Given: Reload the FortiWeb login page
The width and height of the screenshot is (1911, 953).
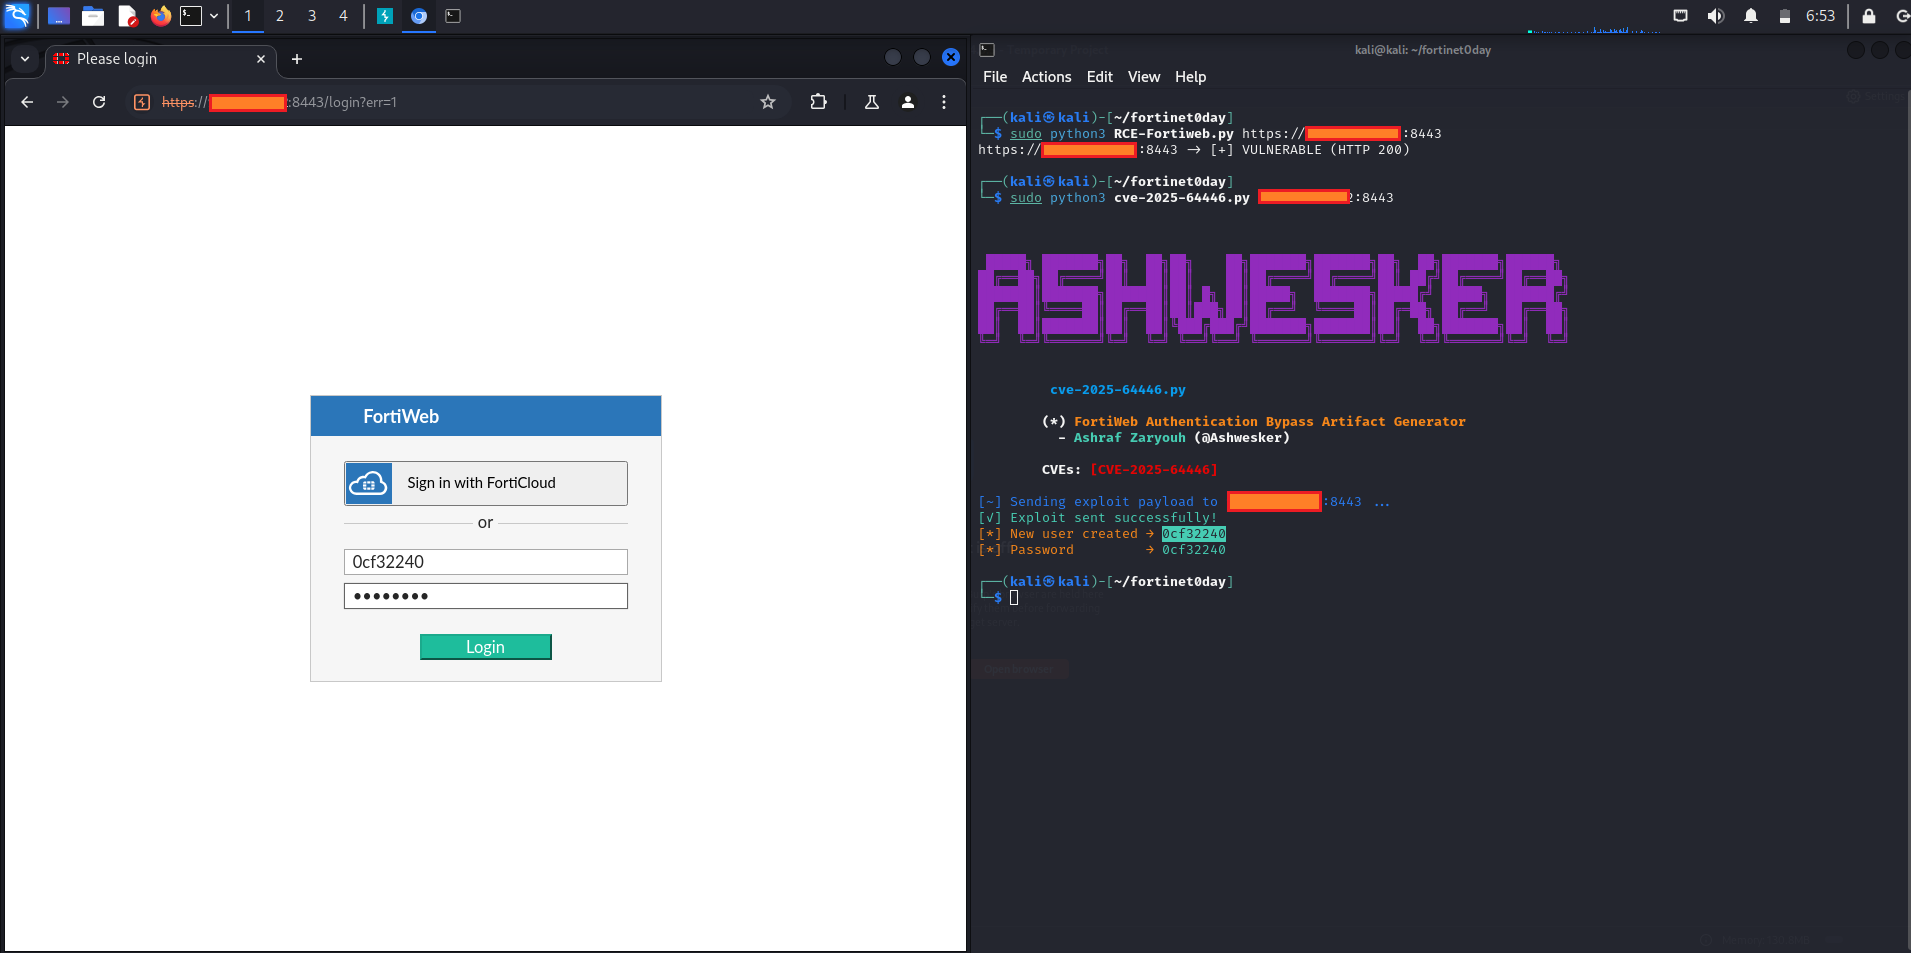Looking at the screenshot, I should (x=99, y=102).
